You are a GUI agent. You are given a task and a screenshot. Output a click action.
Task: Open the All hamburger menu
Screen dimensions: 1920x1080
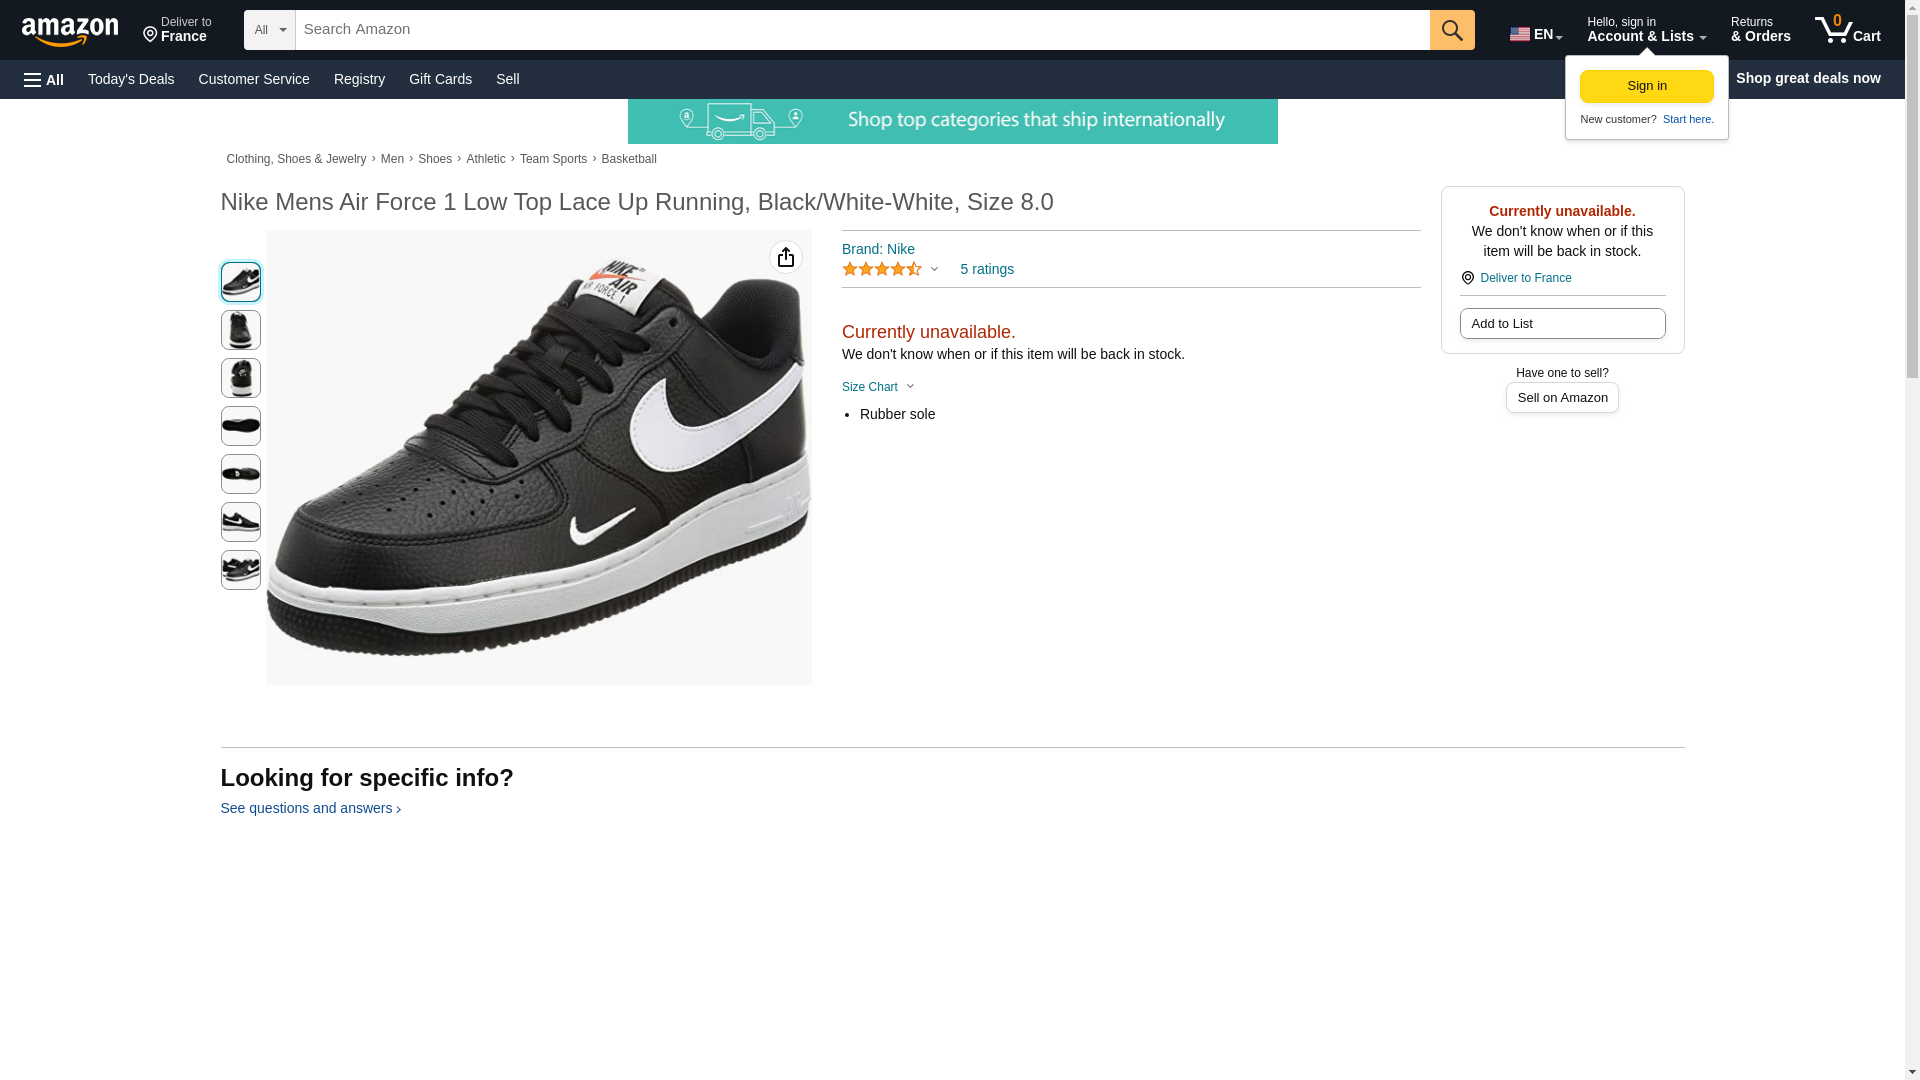pos(44,79)
